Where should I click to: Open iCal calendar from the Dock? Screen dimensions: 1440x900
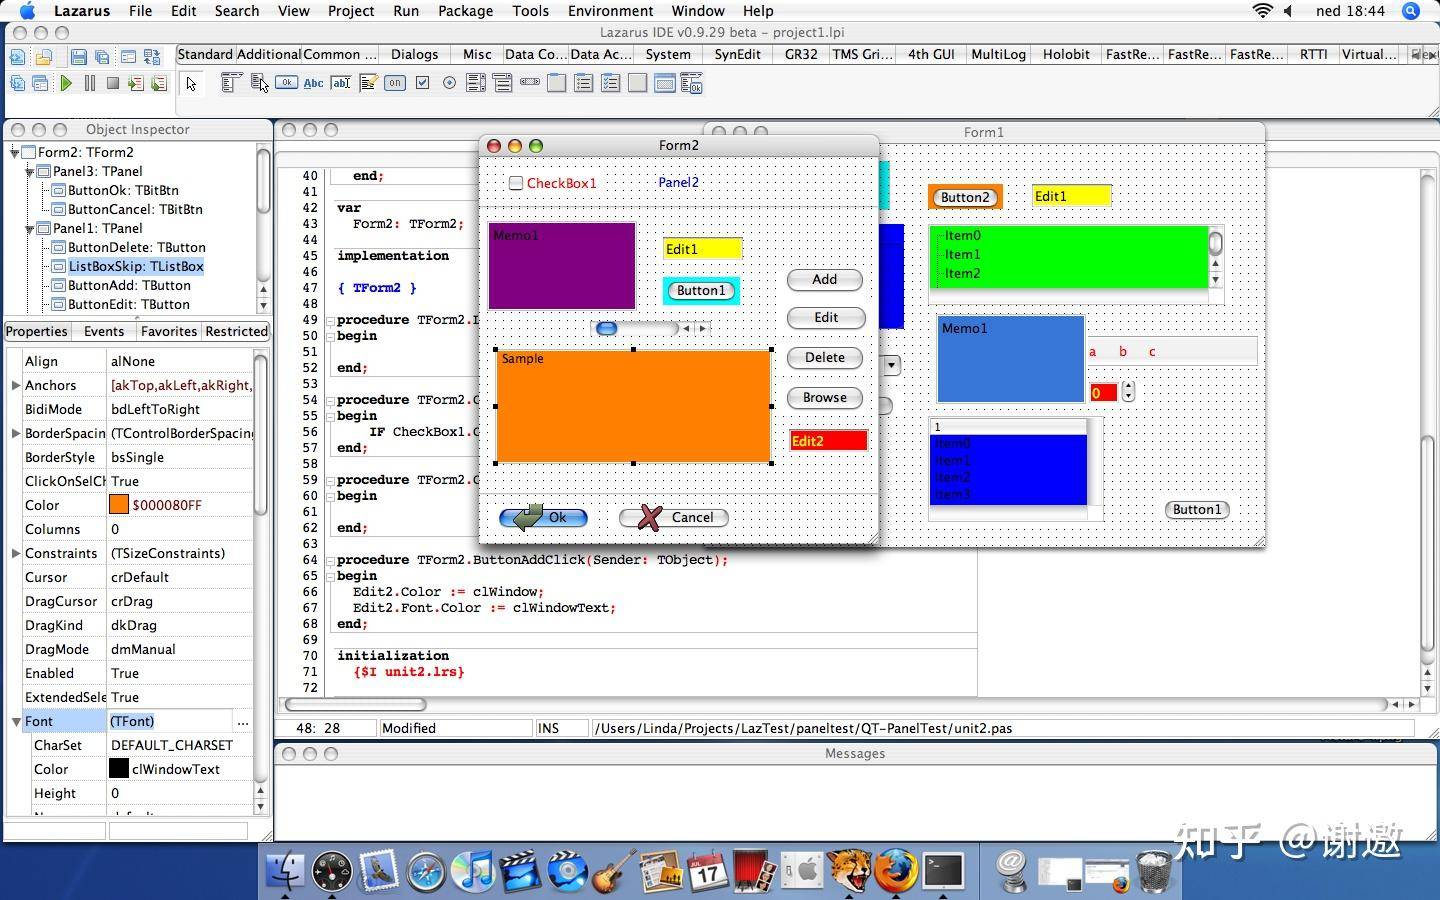click(x=707, y=870)
